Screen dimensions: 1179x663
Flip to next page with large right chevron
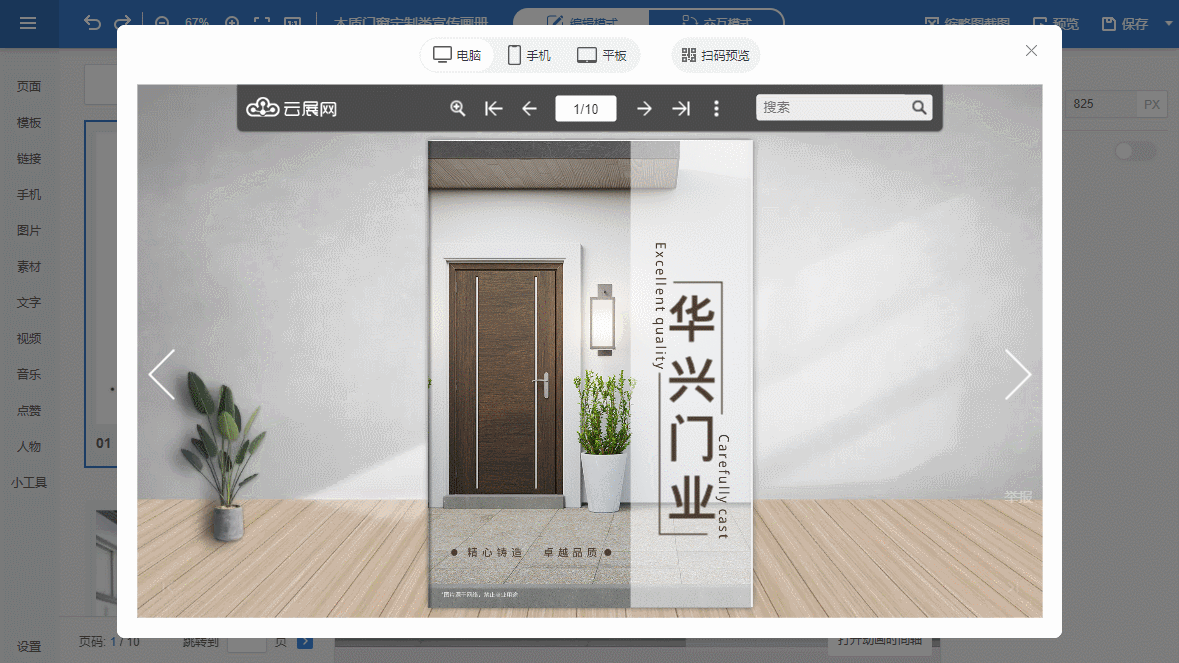point(1017,374)
